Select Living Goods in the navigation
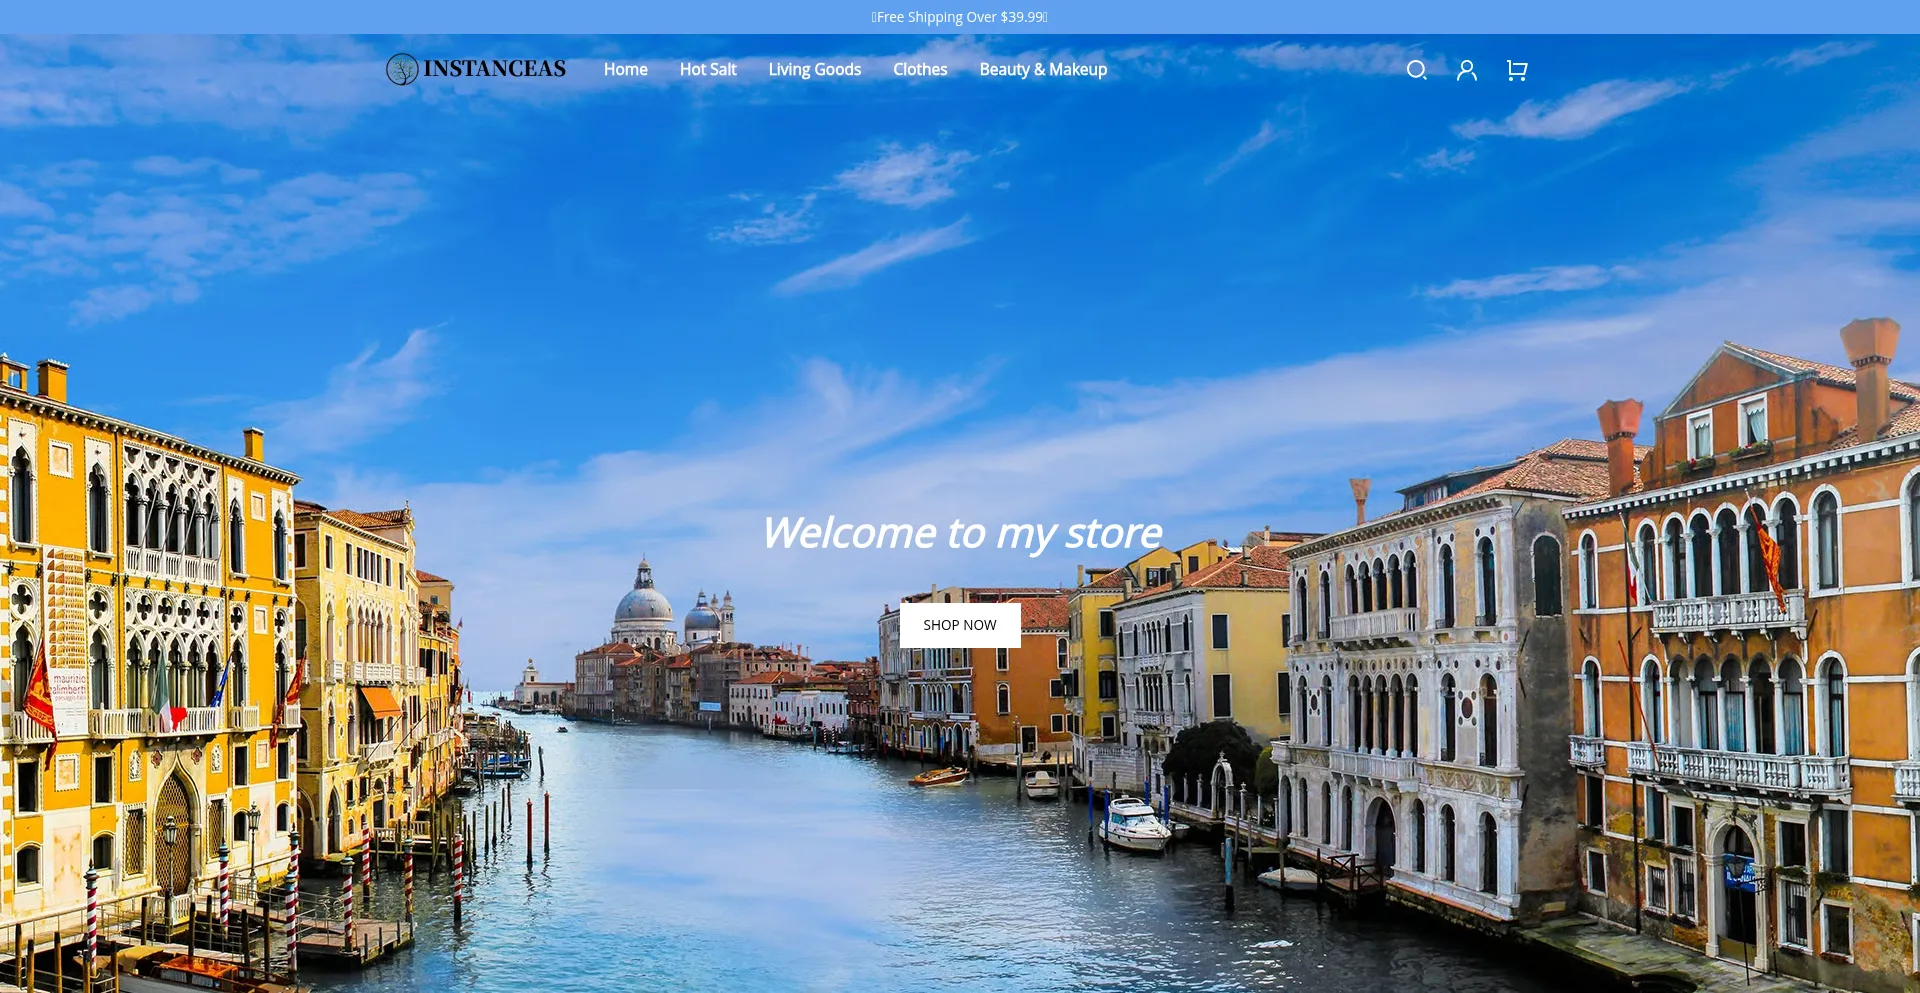The height and width of the screenshot is (993, 1920). pyautogui.click(x=814, y=70)
